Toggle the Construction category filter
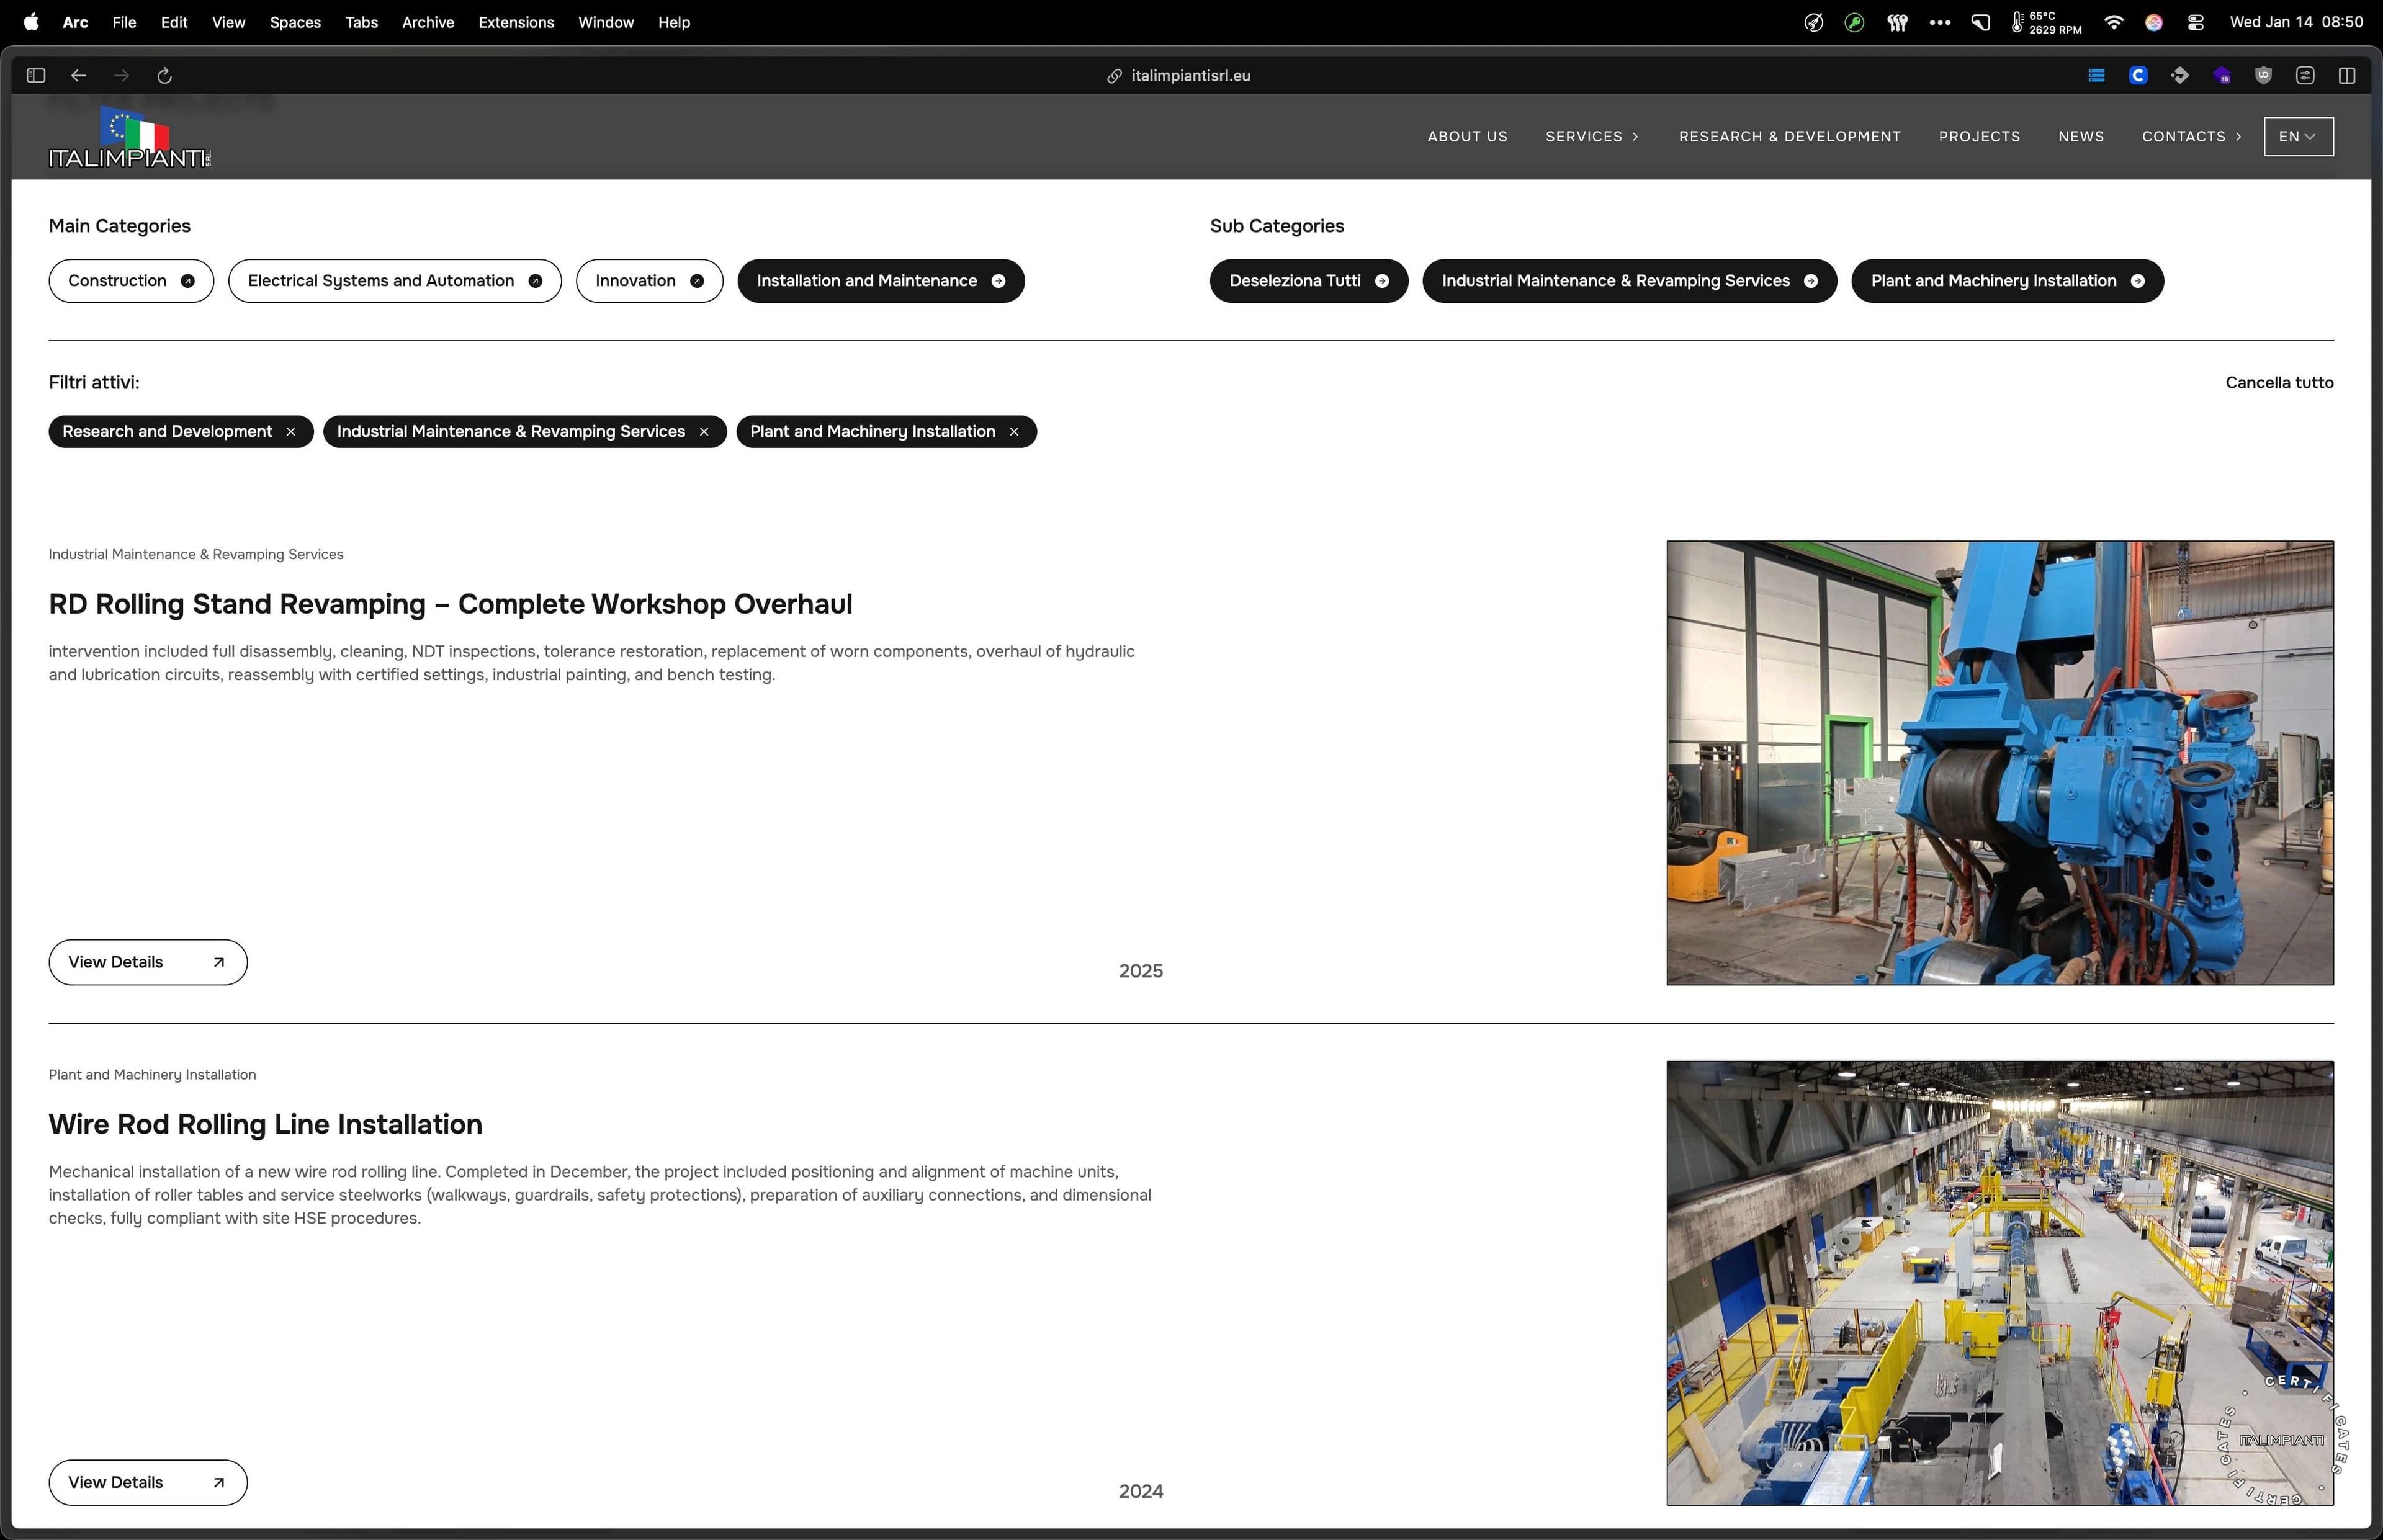The width and height of the screenshot is (2383, 1540). click(x=131, y=281)
